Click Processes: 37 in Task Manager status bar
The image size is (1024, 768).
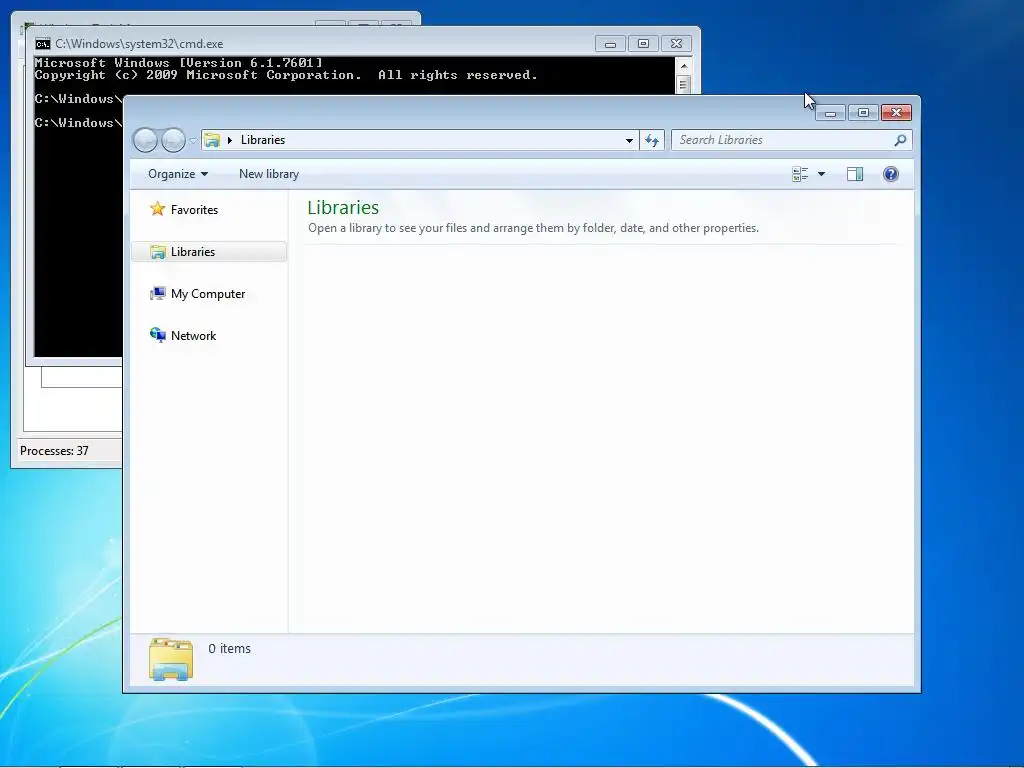tap(54, 451)
